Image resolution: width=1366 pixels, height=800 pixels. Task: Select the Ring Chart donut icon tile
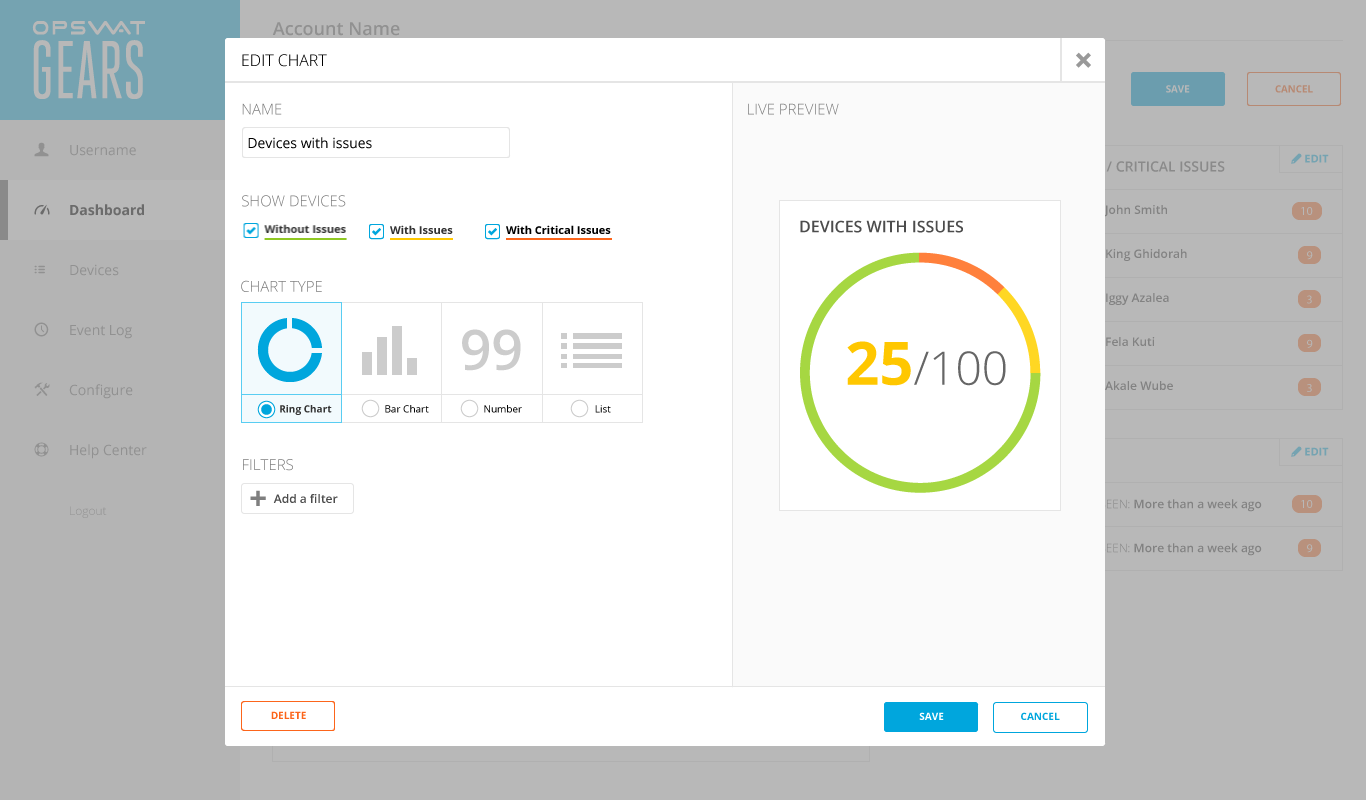point(291,349)
